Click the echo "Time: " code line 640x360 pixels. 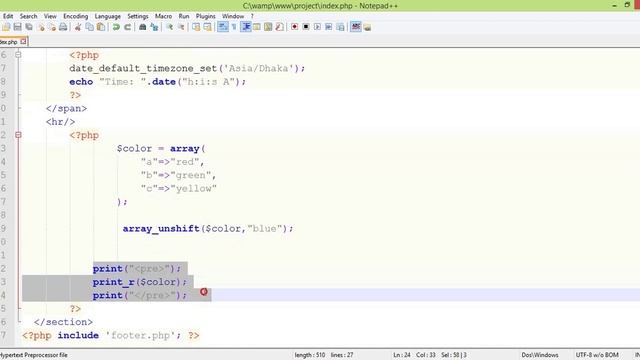pyautogui.click(x=158, y=82)
